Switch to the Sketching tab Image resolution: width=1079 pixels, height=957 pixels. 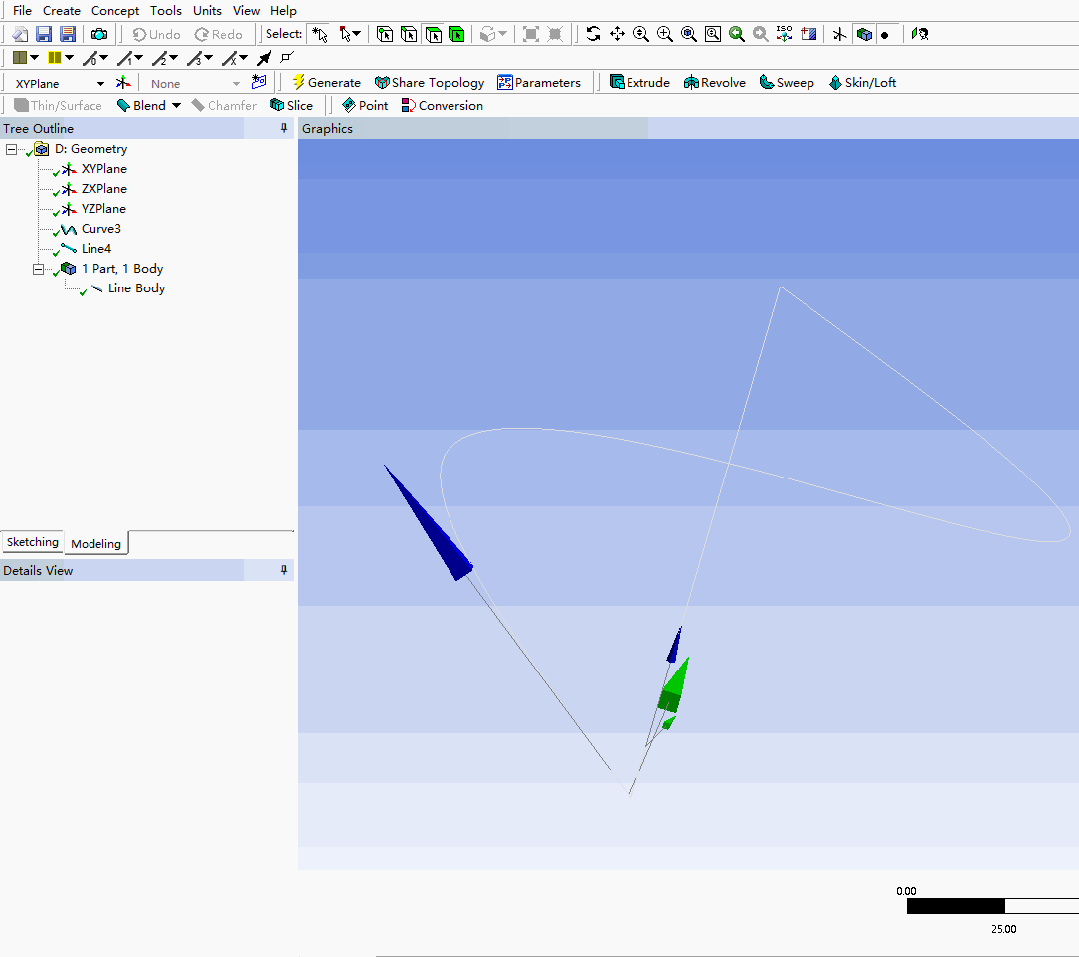[32, 542]
